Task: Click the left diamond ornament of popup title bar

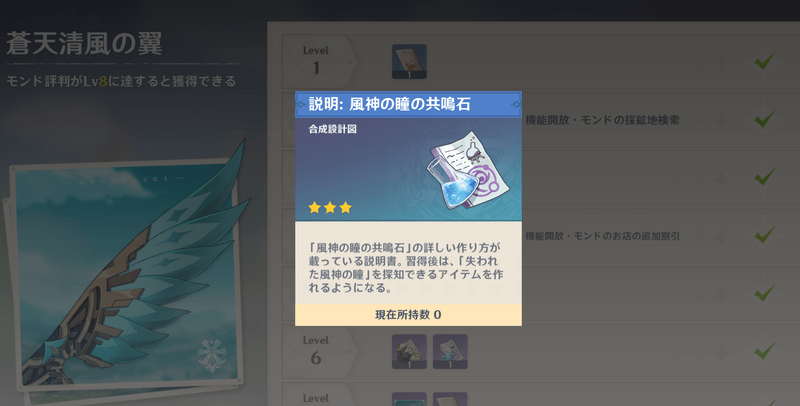Action: tap(301, 104)
